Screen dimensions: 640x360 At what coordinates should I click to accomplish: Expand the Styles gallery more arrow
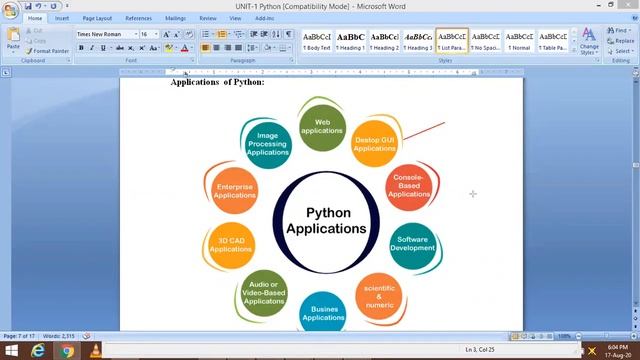pos(574,49)
